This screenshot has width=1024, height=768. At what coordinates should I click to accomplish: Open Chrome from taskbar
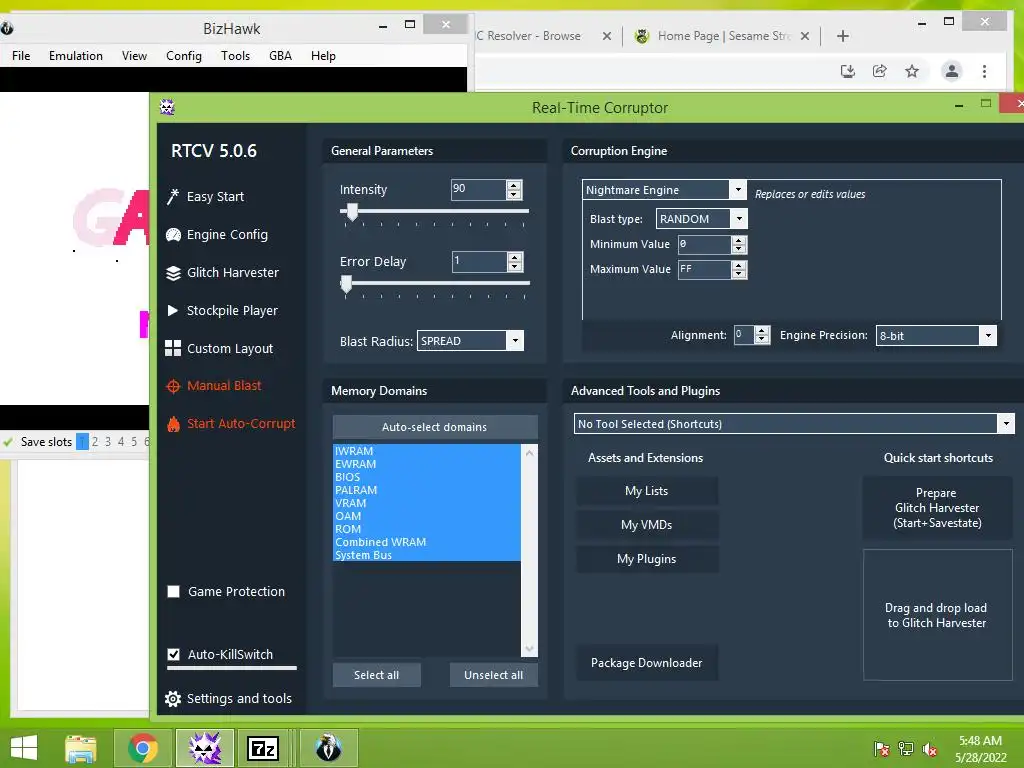(x=142, y=748)
